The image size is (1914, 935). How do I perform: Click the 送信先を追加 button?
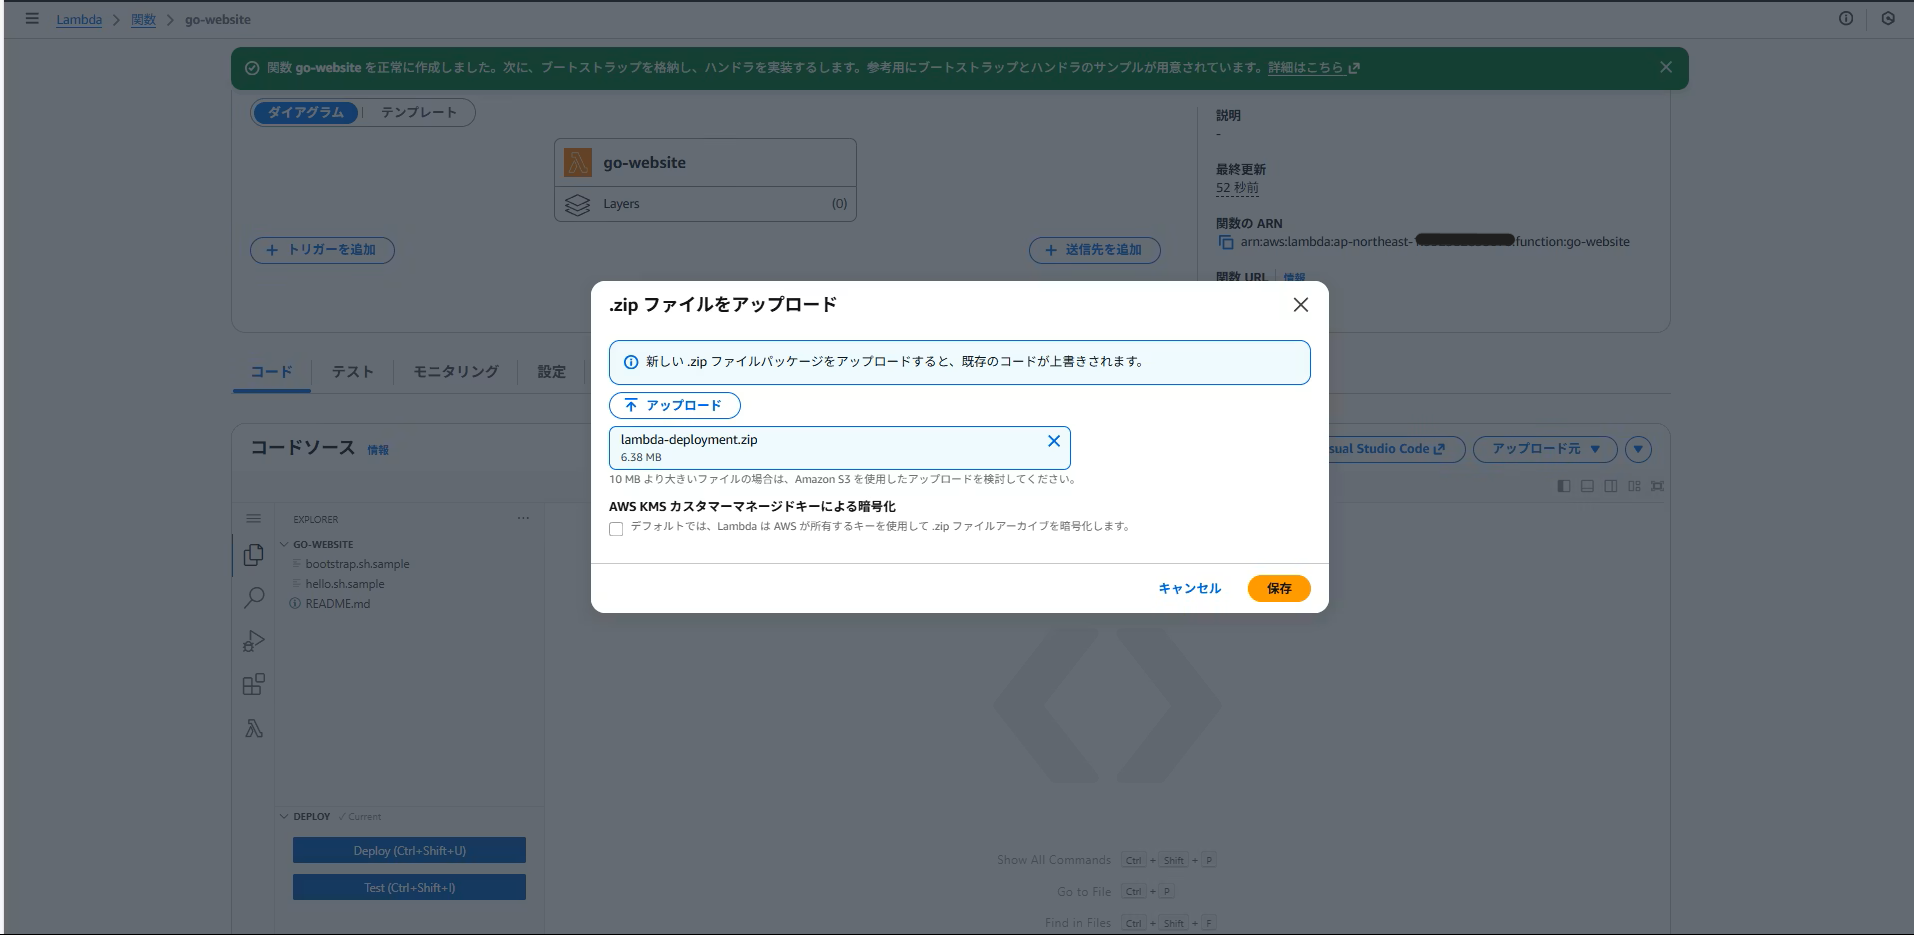click(1095, 250)
